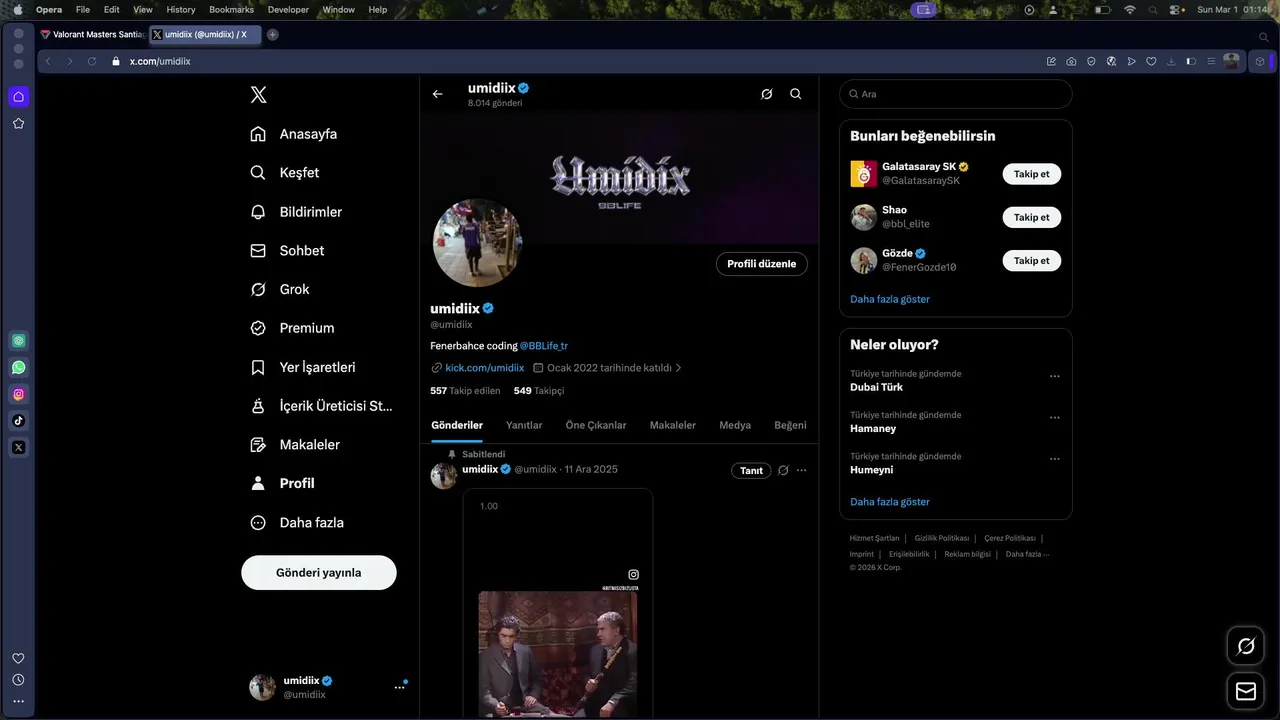Expand join date chevron details
Viewport: 1280px width, 720px height.
tap(679, 368)
